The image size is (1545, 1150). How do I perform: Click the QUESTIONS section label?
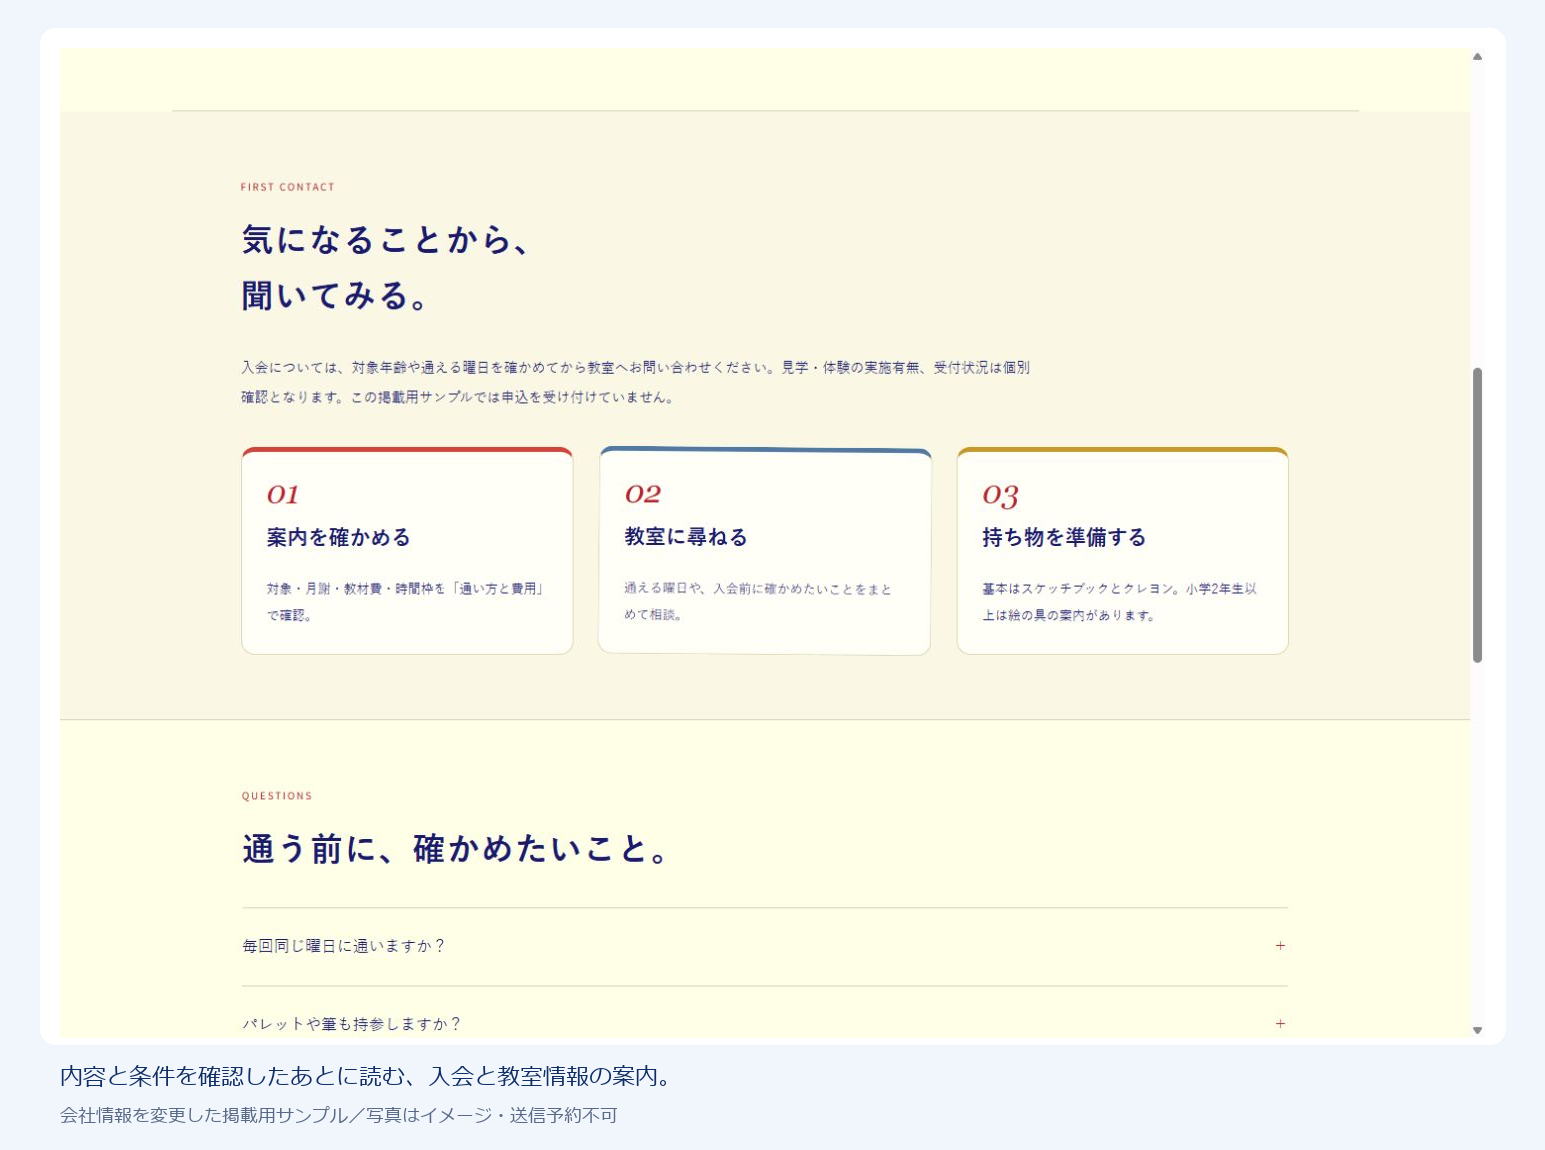point(277,796)
